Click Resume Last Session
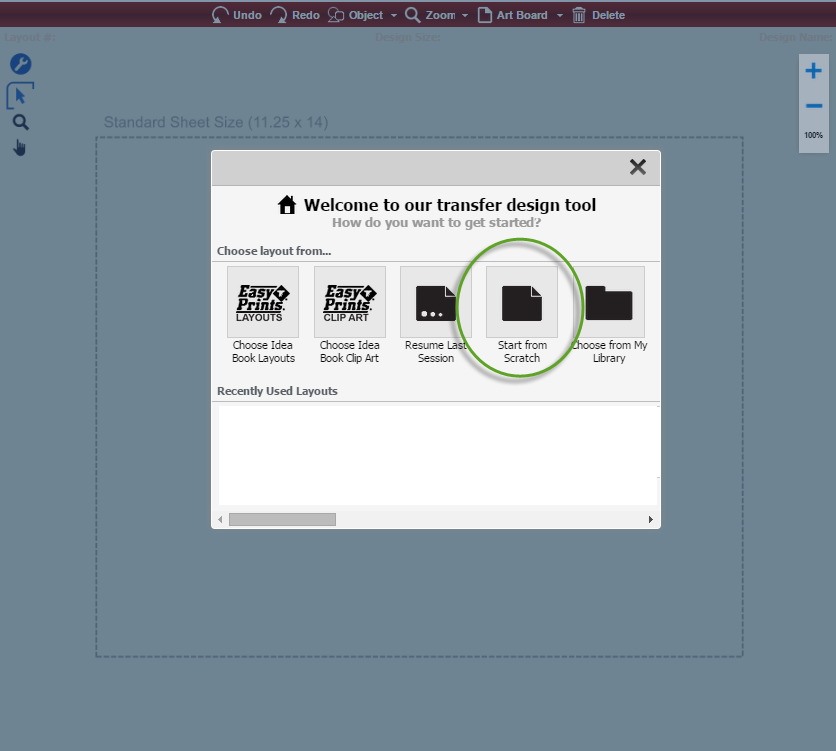The width and height of the screenshot is (836, 751). point(435,301)
